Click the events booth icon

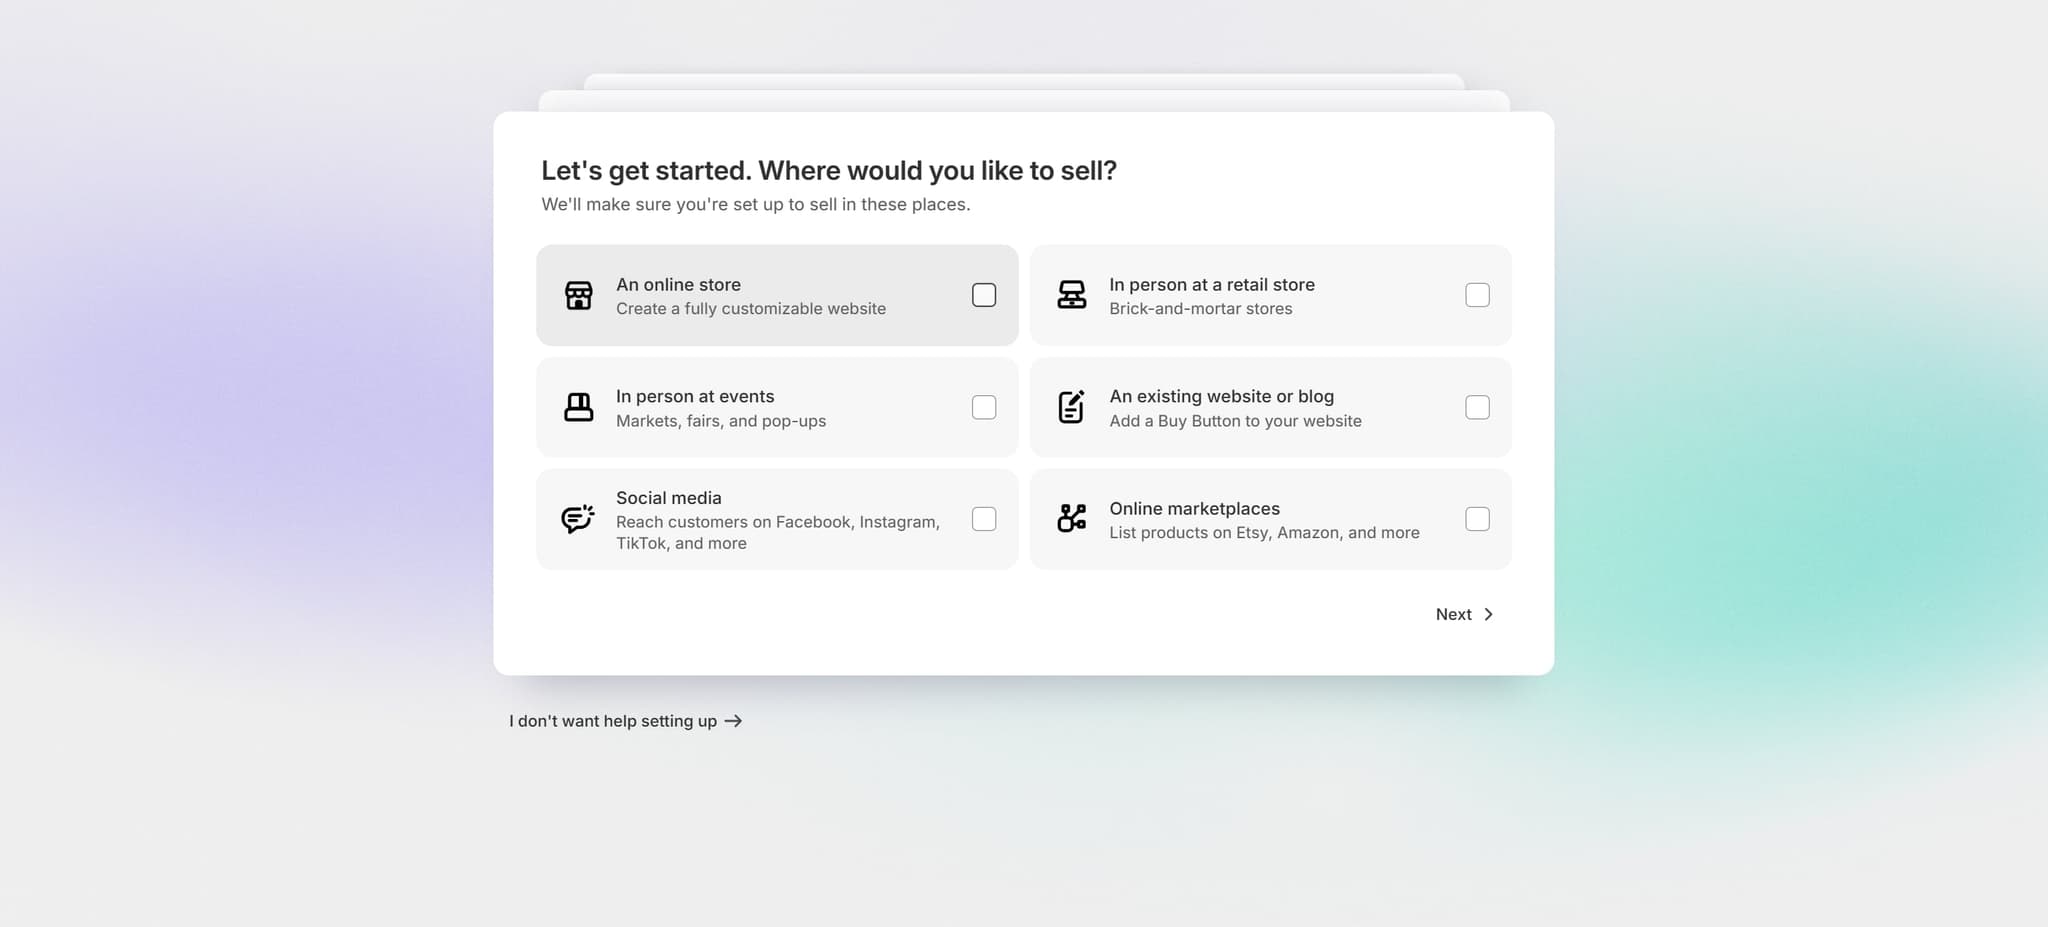click(x=579, y=407)
